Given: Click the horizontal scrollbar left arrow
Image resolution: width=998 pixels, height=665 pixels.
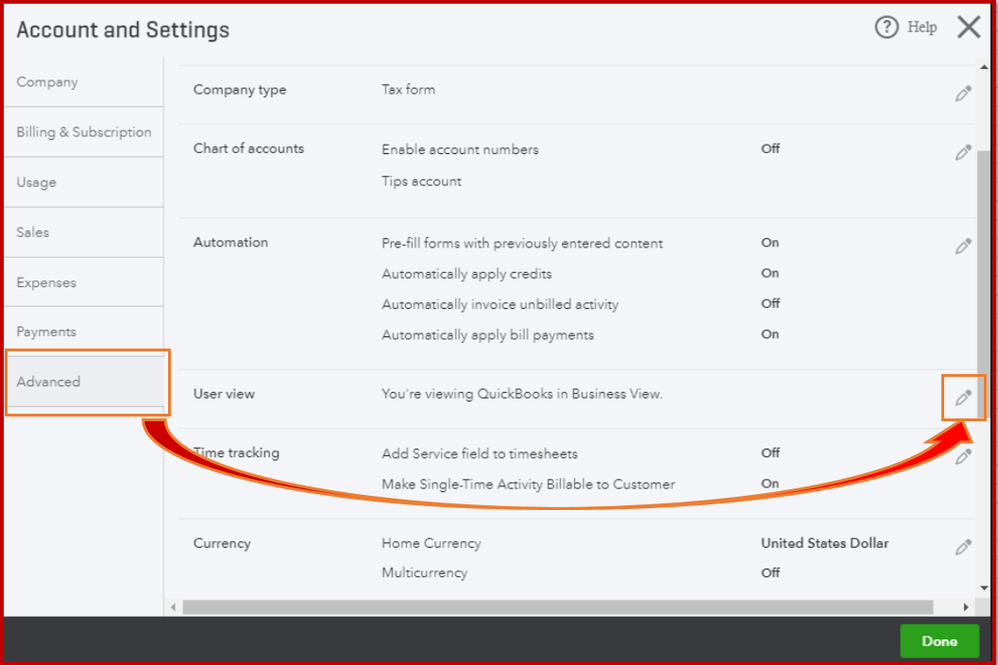Looking at the screenshot, I should 174,607.
